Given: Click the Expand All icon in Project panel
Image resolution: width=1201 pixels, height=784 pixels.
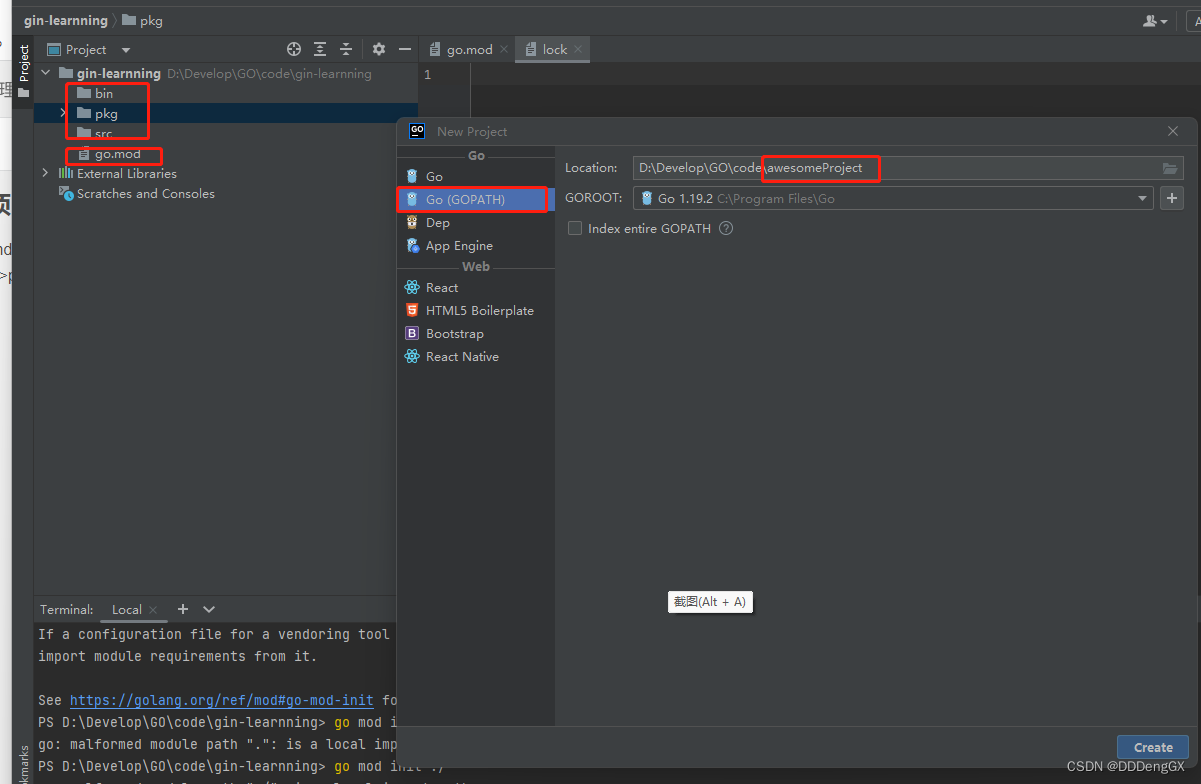Looking at the screenshot, I should [x=320, y=49].
